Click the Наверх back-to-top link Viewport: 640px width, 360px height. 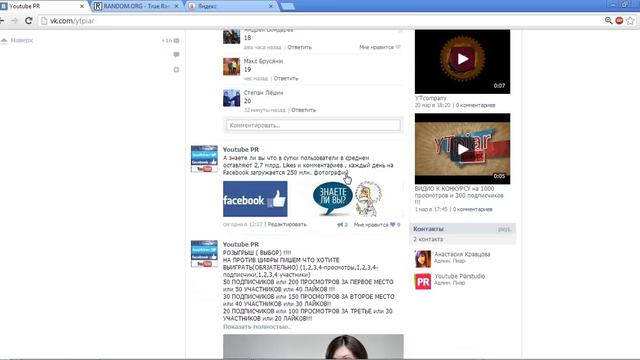coord(22,40)
